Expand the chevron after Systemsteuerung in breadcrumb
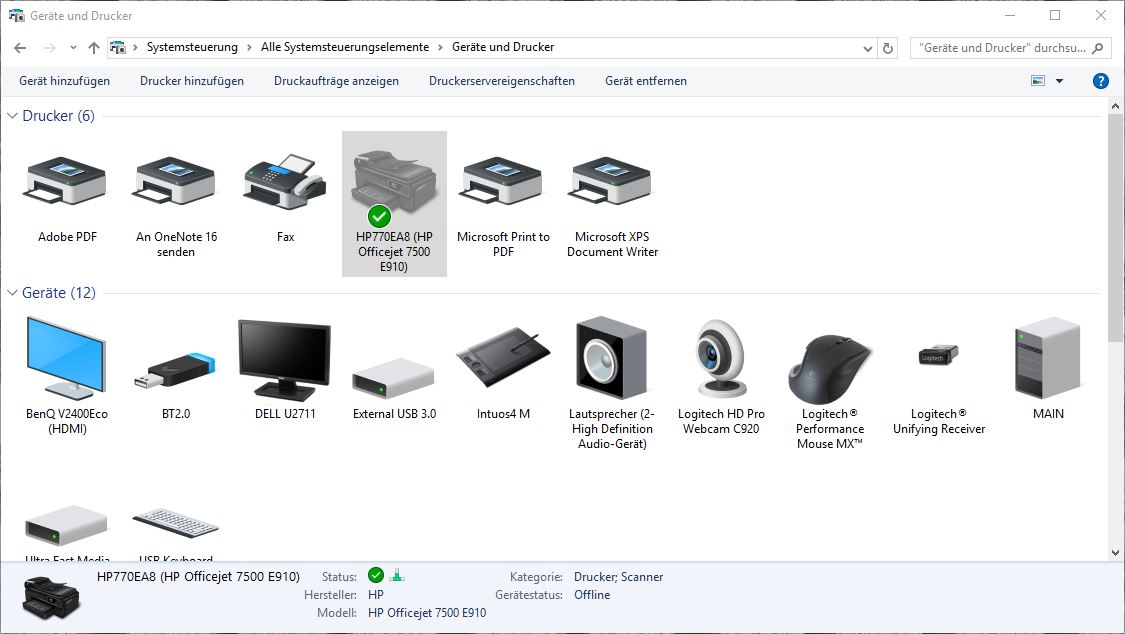The image size is (1125, 634). pyautogui.click(x=249, y=47)
